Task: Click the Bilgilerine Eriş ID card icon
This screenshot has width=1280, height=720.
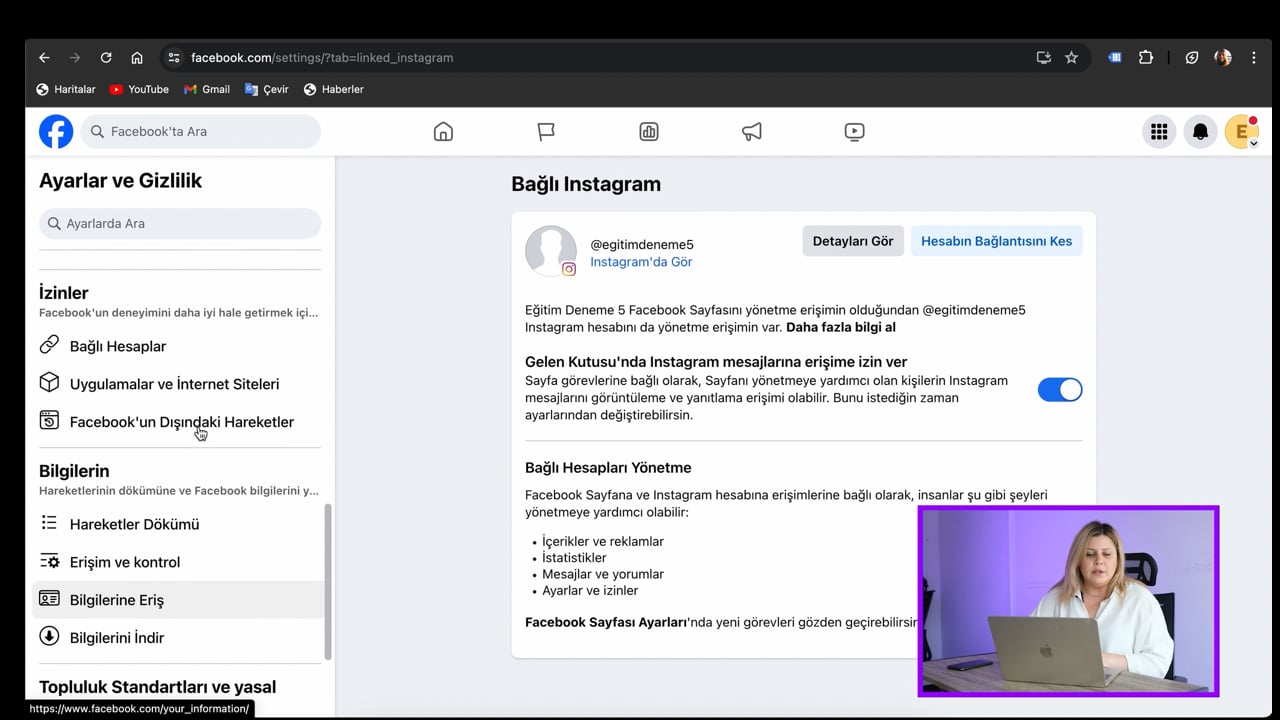Action: click(x=49, y=599)
